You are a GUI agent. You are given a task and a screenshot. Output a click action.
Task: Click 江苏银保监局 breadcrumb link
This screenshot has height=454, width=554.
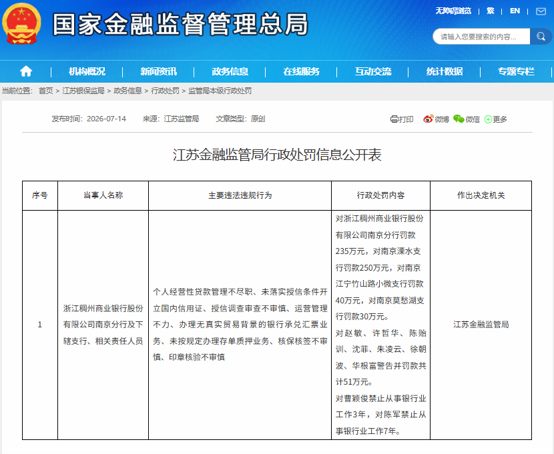click(x=83, y=91)
